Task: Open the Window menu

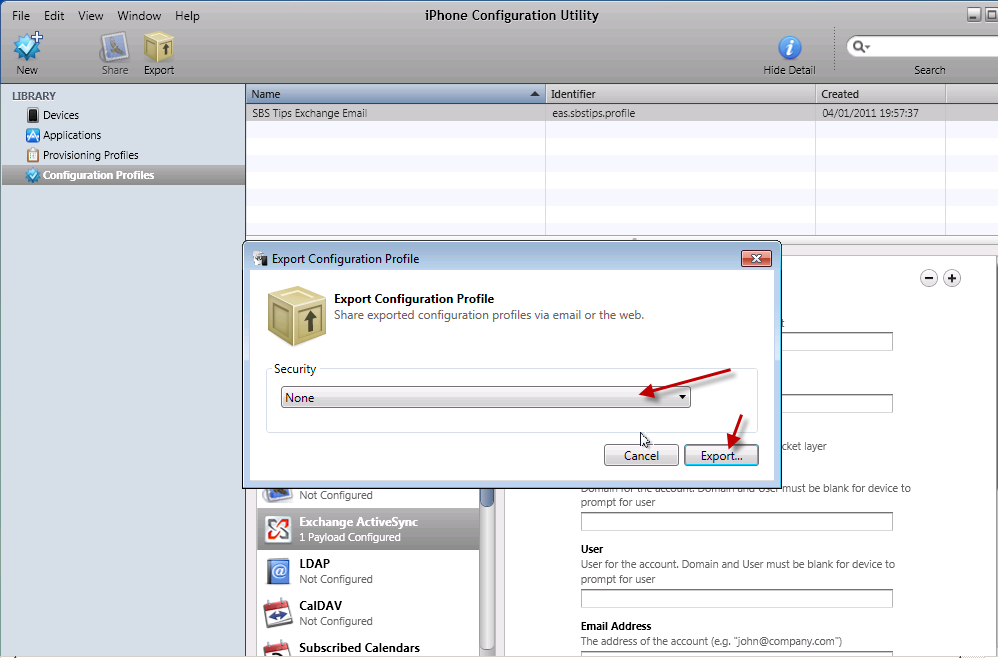Action: click(x=138, y=16)
